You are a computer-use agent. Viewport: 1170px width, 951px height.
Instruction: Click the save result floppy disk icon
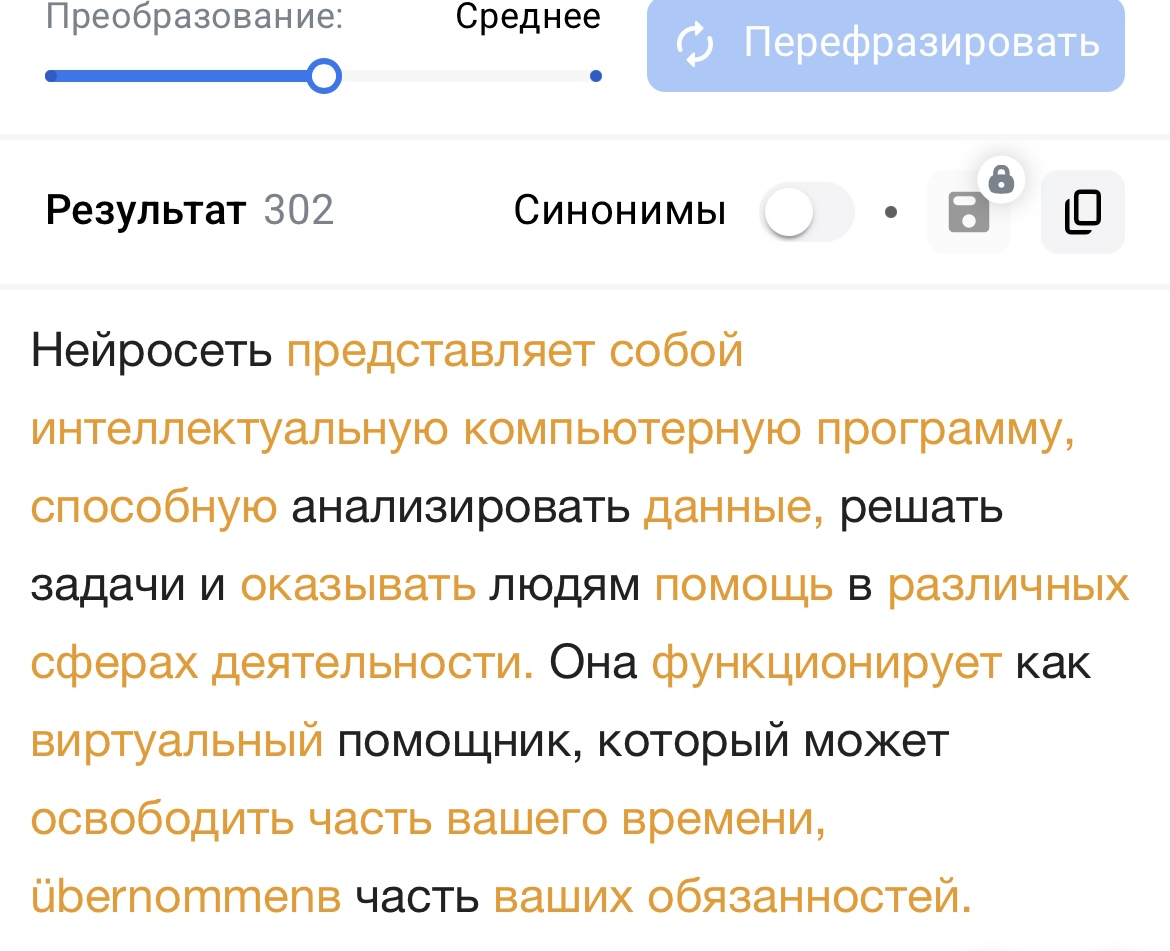click(968, 213)
